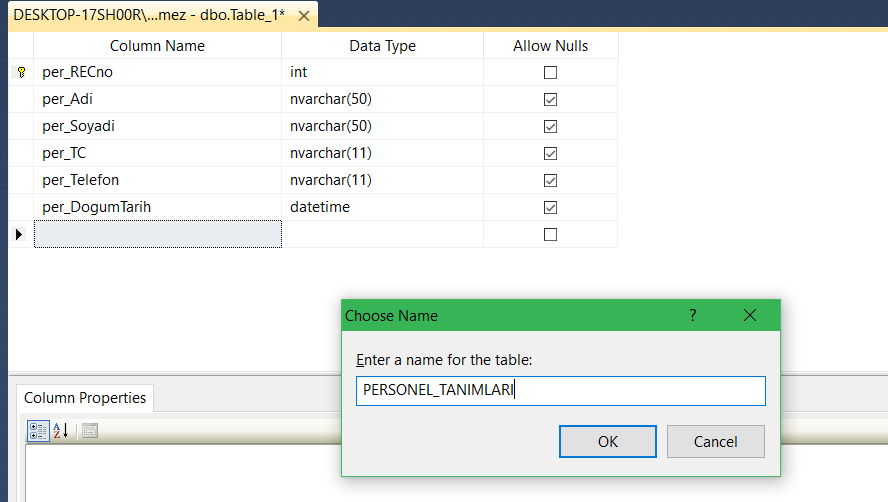Click the primary key icon beside per_RECno
Screen dimensions: 888x502
[x=21, y=73]
